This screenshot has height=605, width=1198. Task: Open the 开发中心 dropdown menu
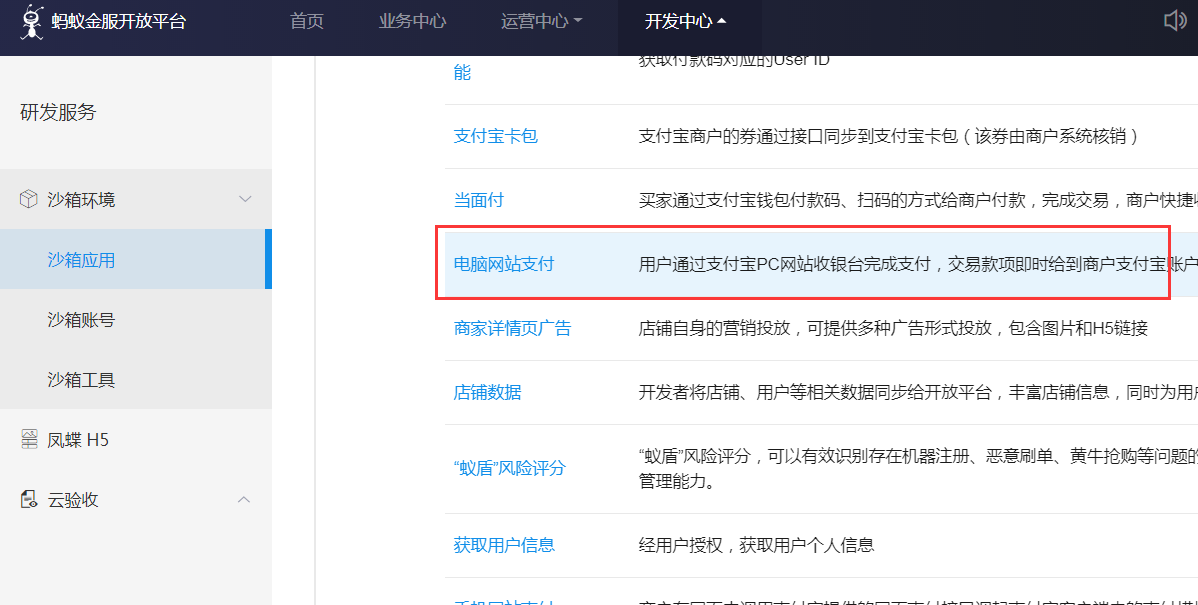click(x=685, y=21)
